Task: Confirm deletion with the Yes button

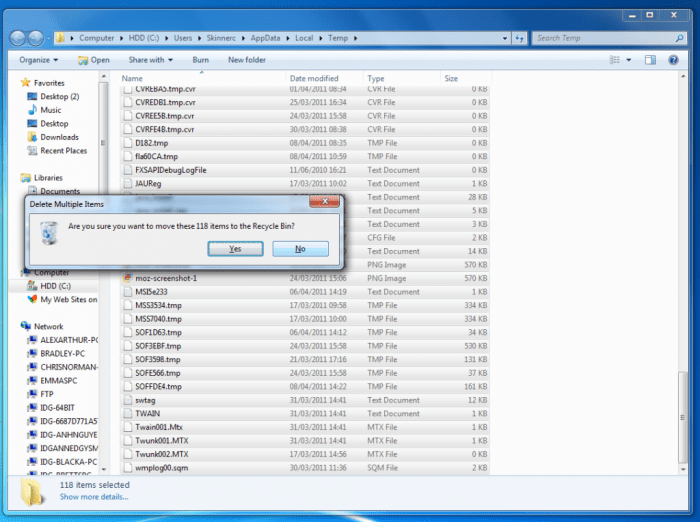Action: coord(235,249)
